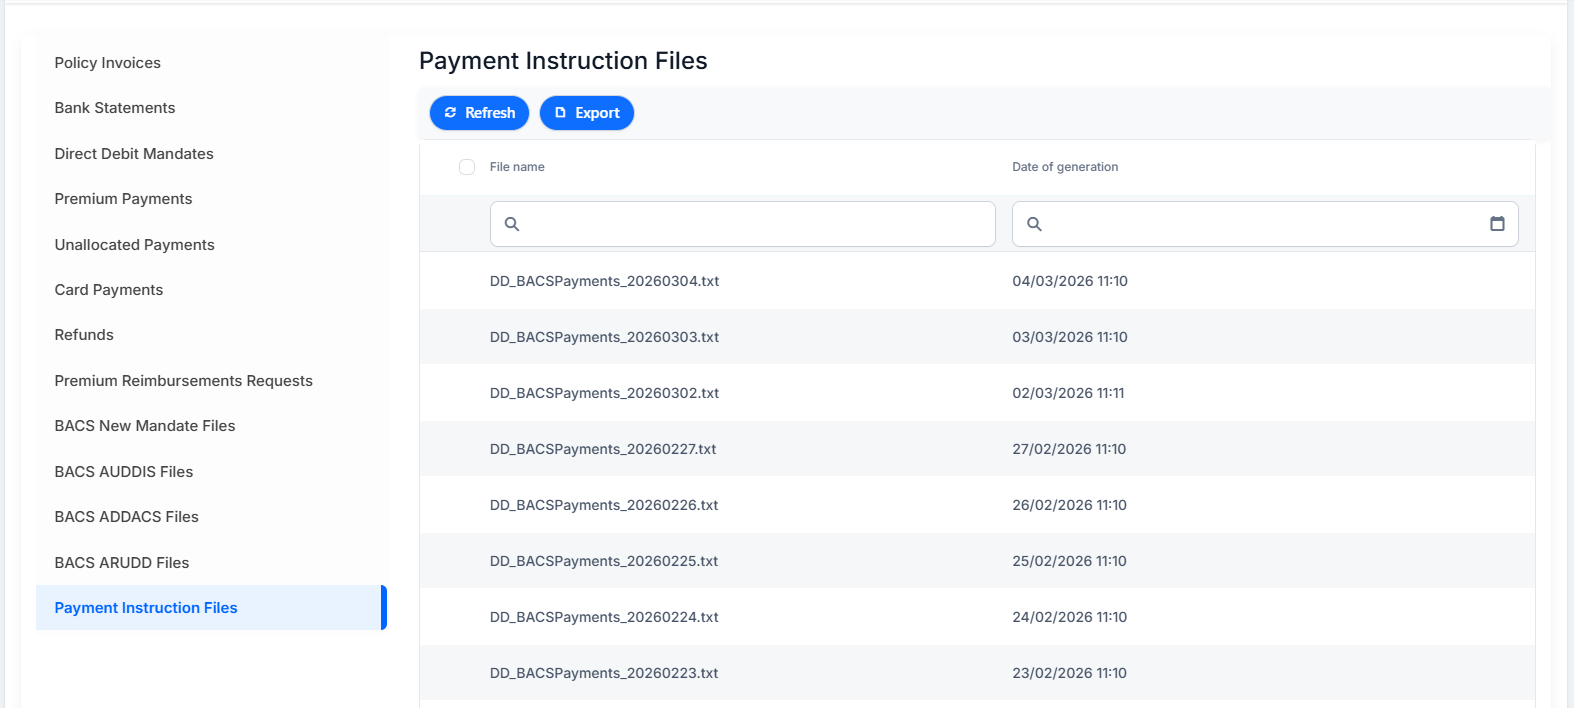Select row DD_BACSPayments_20260304.txt
This screenshot has width=1574, height=708.
(977, 281)
